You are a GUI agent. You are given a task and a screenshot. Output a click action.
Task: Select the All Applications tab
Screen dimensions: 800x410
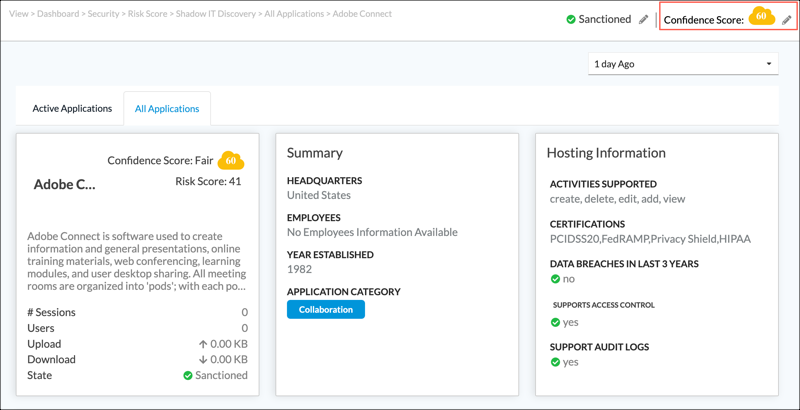tap(167, 109)
